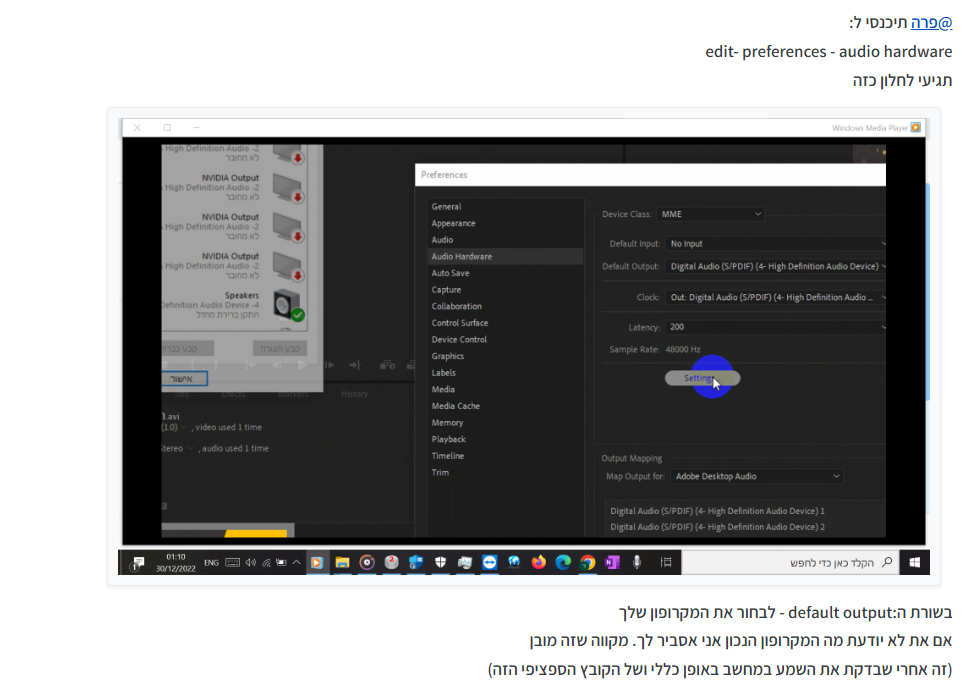
Task: Open the app with red badge 2
Action: tap(392, 562)
